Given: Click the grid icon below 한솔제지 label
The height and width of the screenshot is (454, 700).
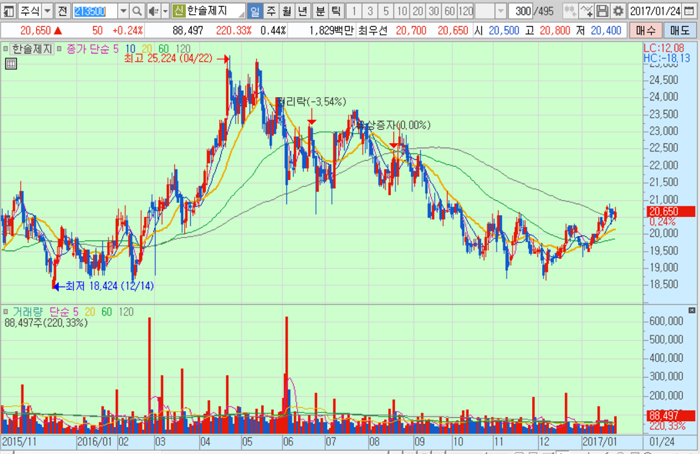Looking at the screenshot, I should [11, 64].
